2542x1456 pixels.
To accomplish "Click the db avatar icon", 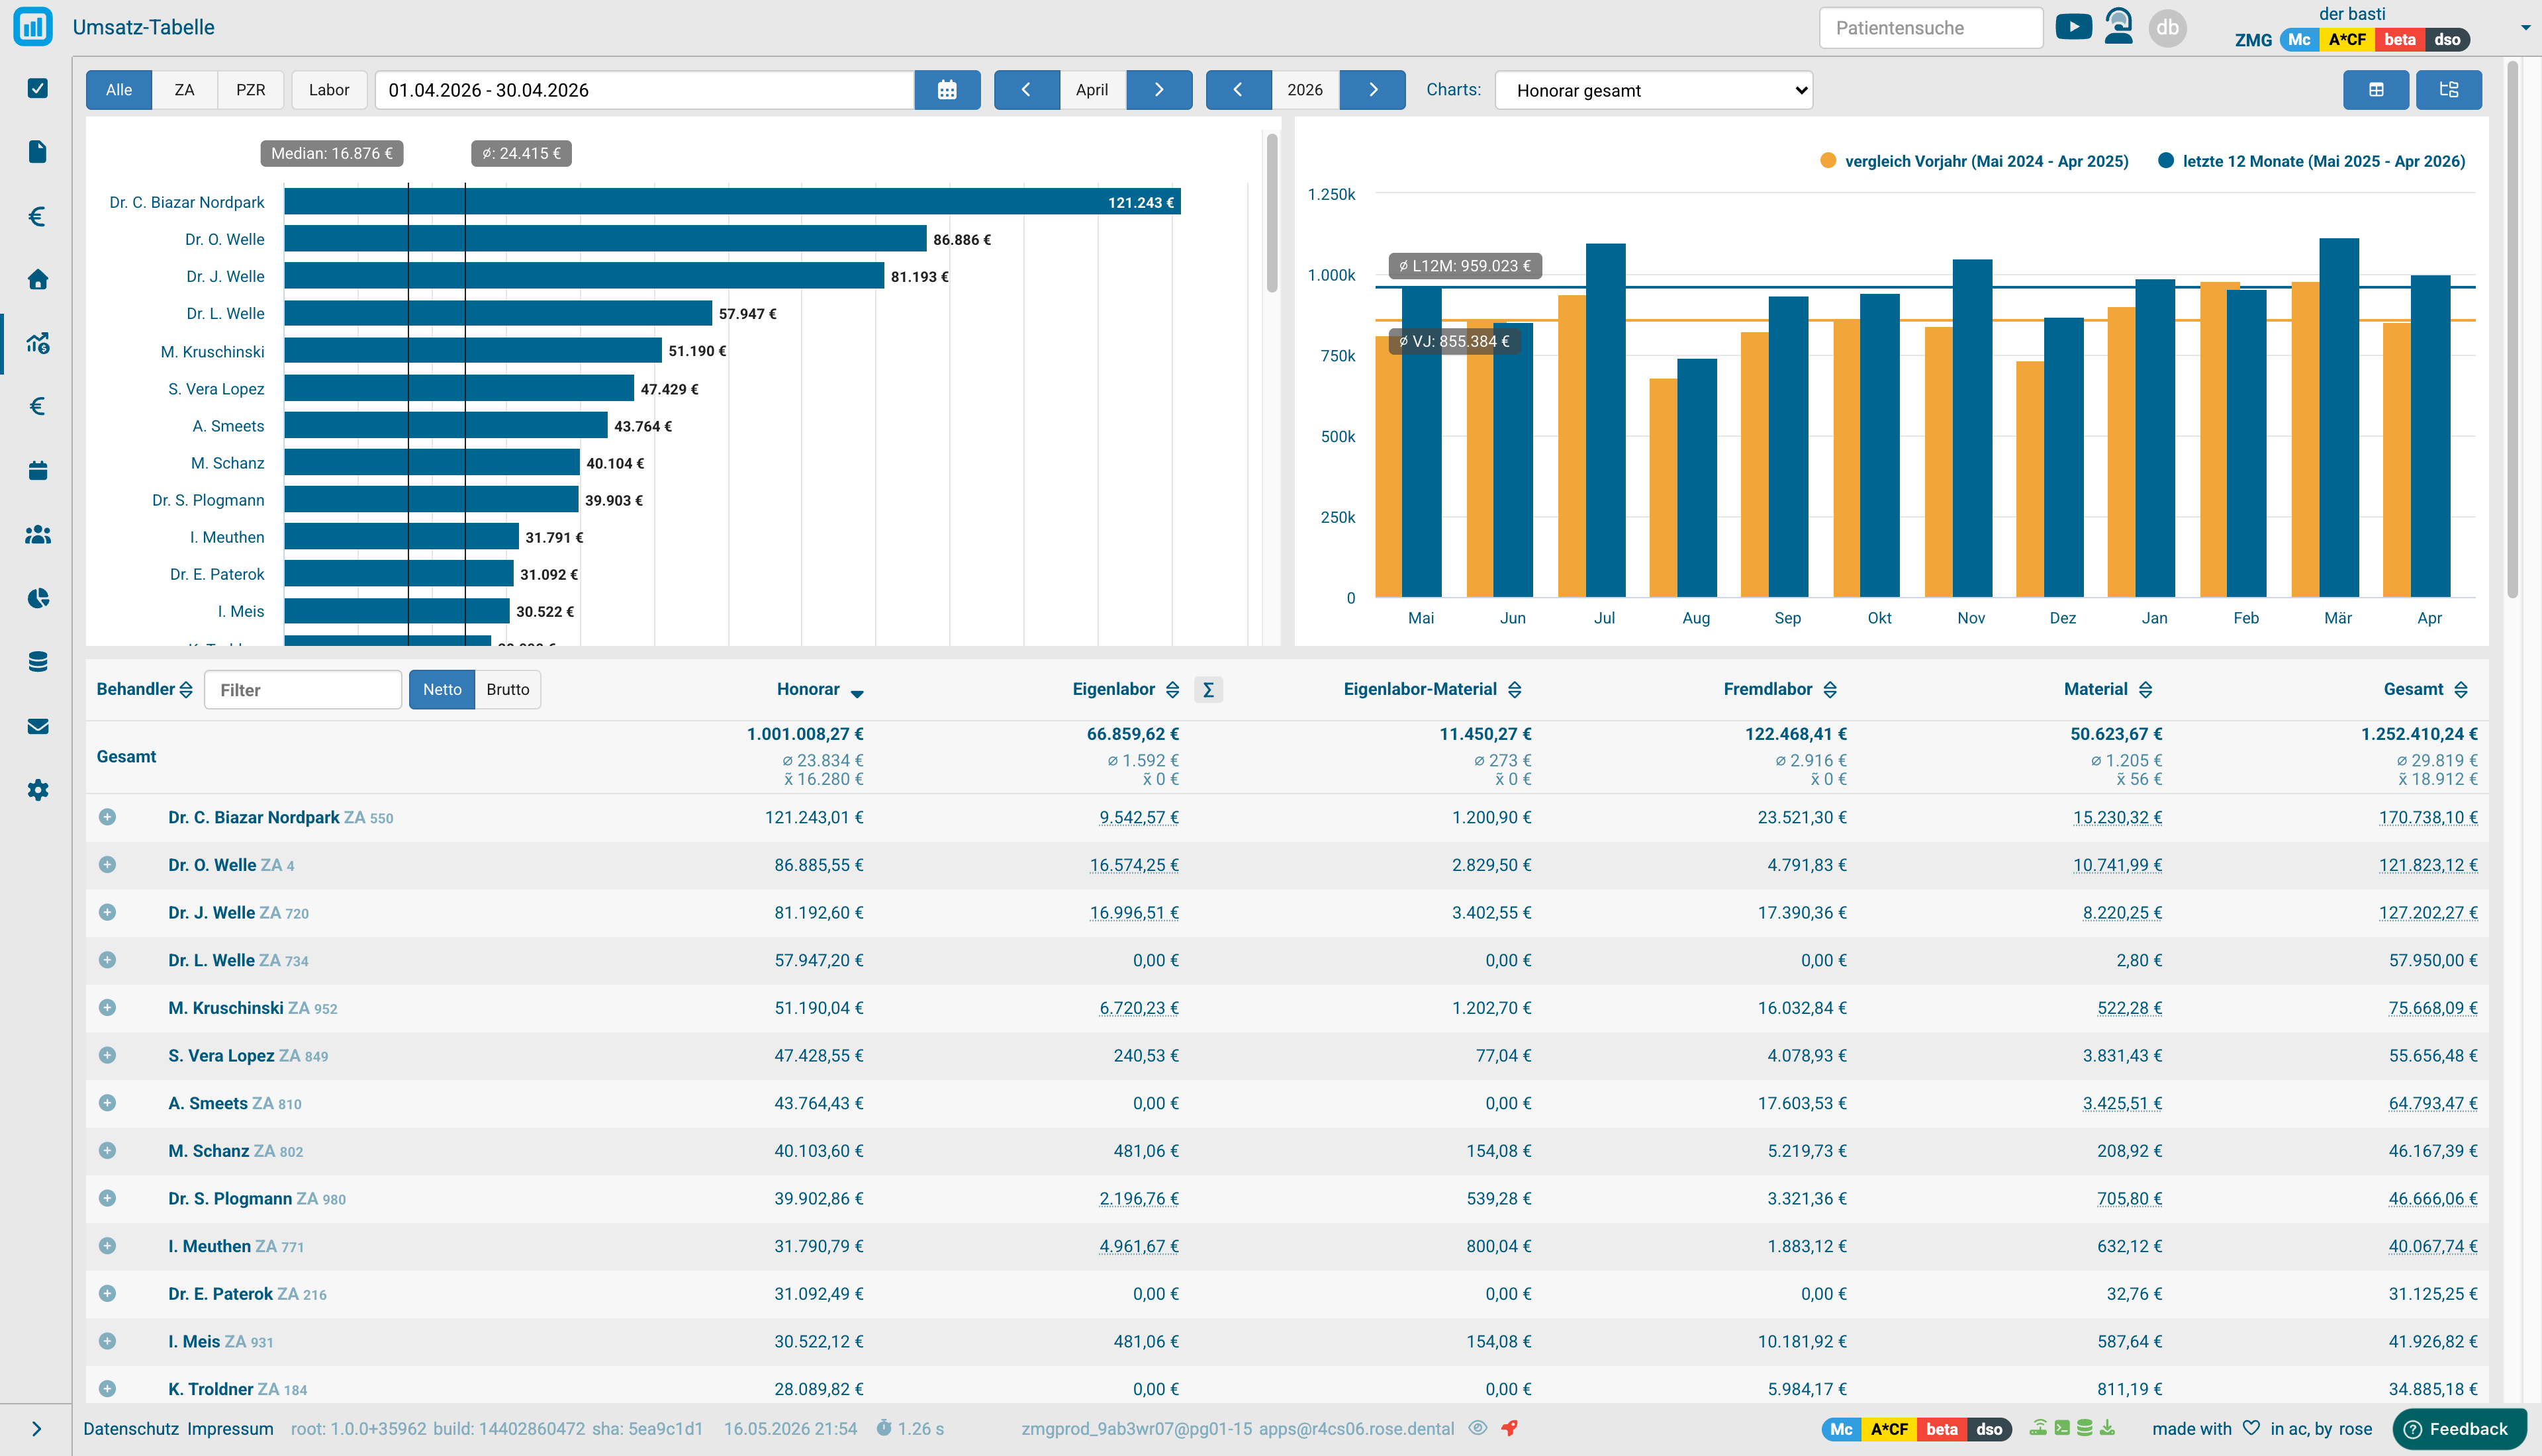I will pyautogui.click(x=2167, y=27).
